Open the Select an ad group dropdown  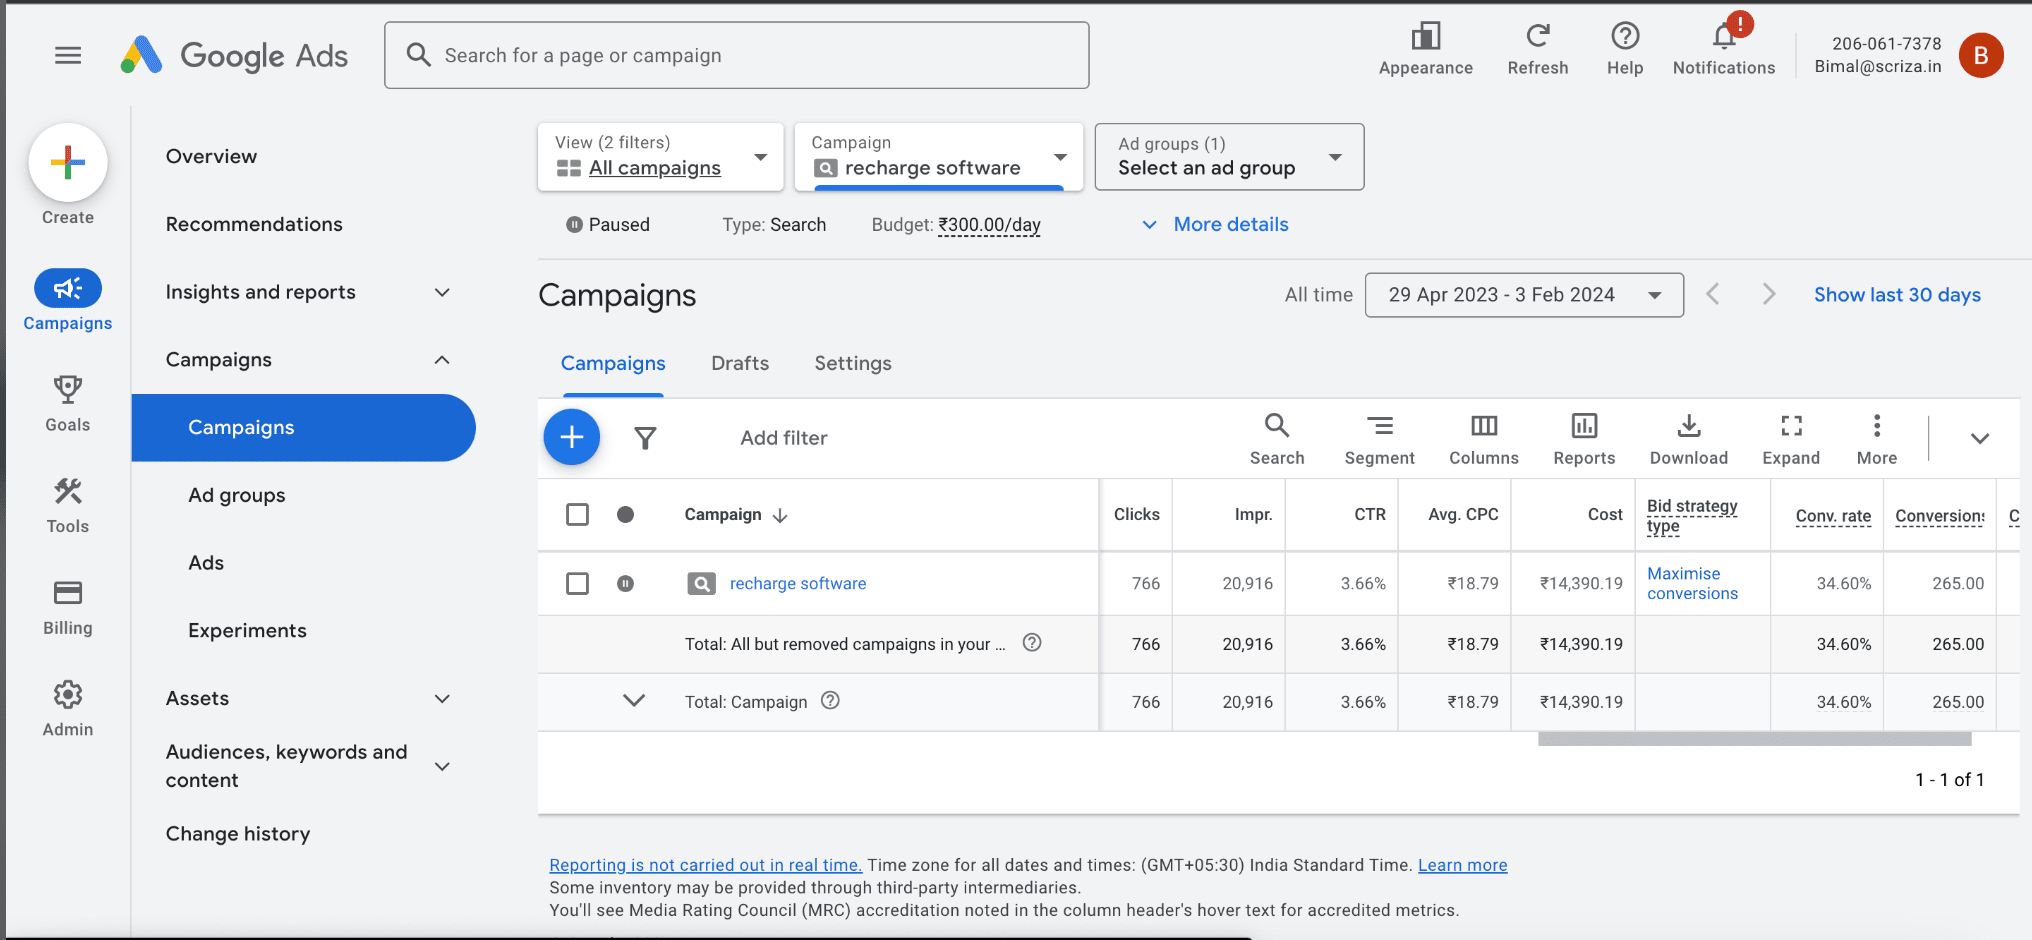pyautogui.click(x=1230, y=156)
